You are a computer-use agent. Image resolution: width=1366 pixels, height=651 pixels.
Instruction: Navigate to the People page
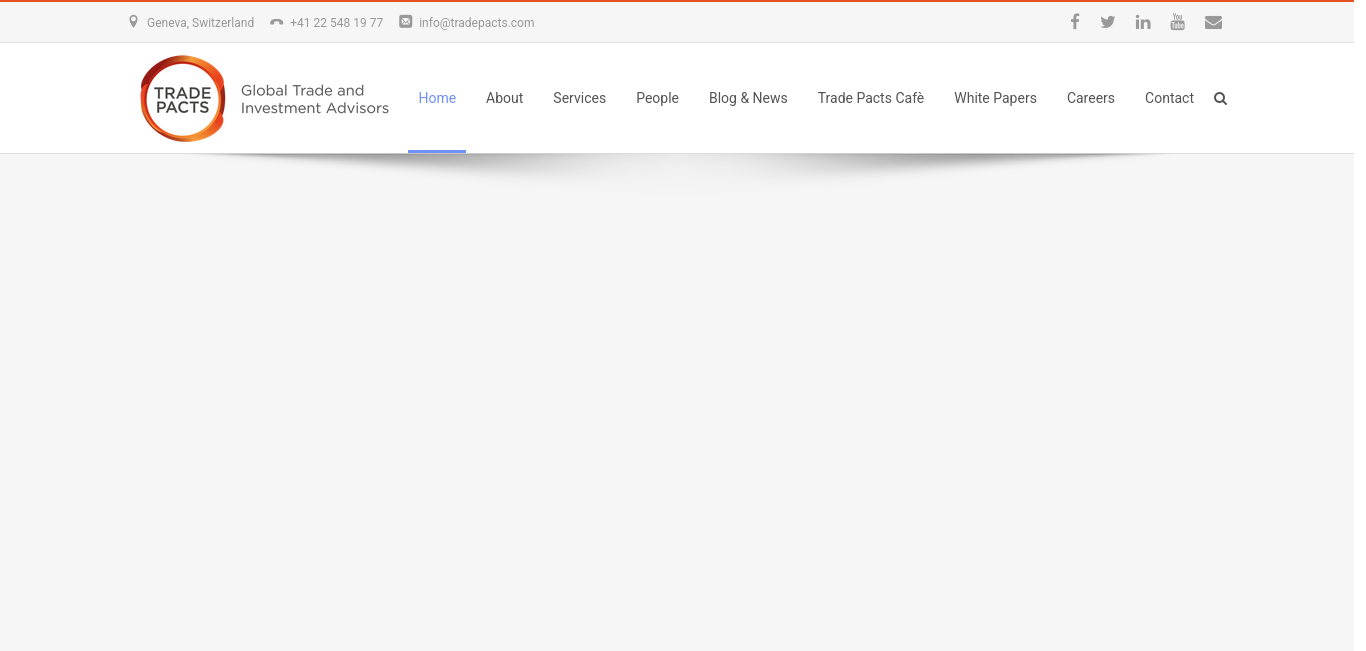(x=657, y=98)
